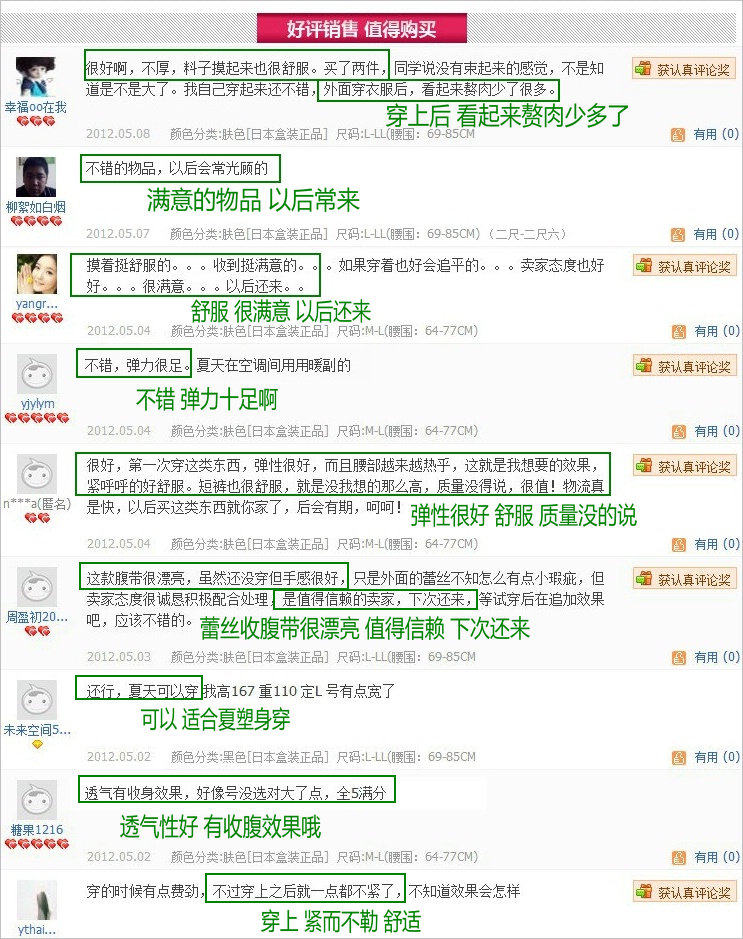
Task: Click 获认真评论奖 badge on yangr's review
Action: coord(684,266)
